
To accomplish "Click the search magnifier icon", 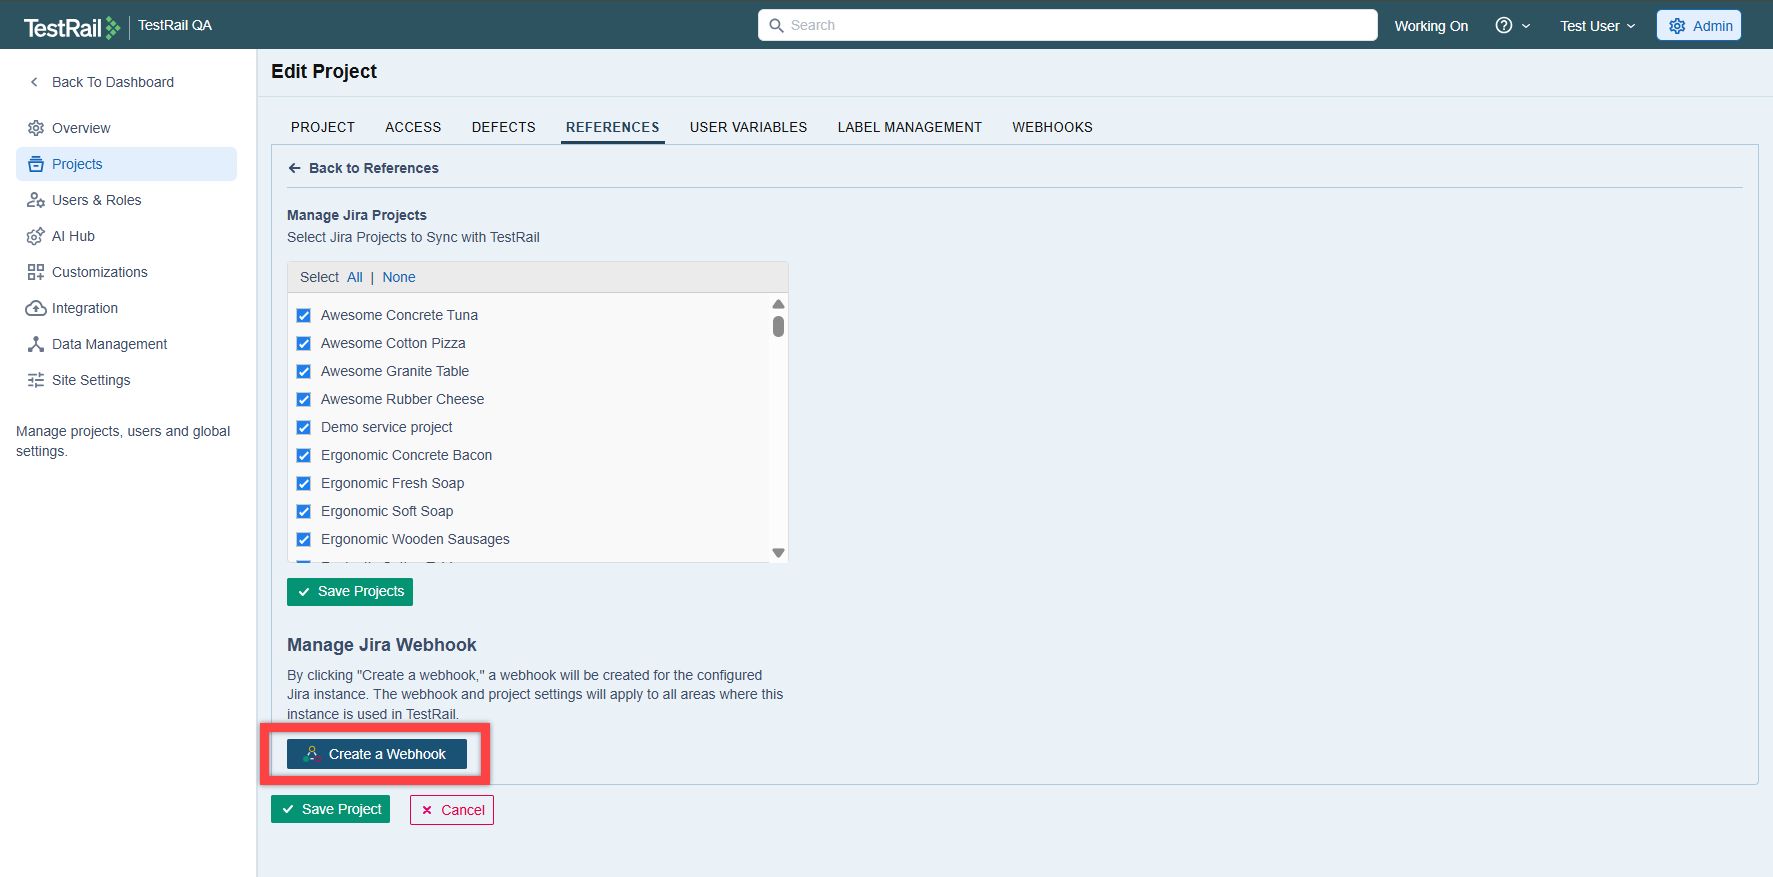I will 776,25.
